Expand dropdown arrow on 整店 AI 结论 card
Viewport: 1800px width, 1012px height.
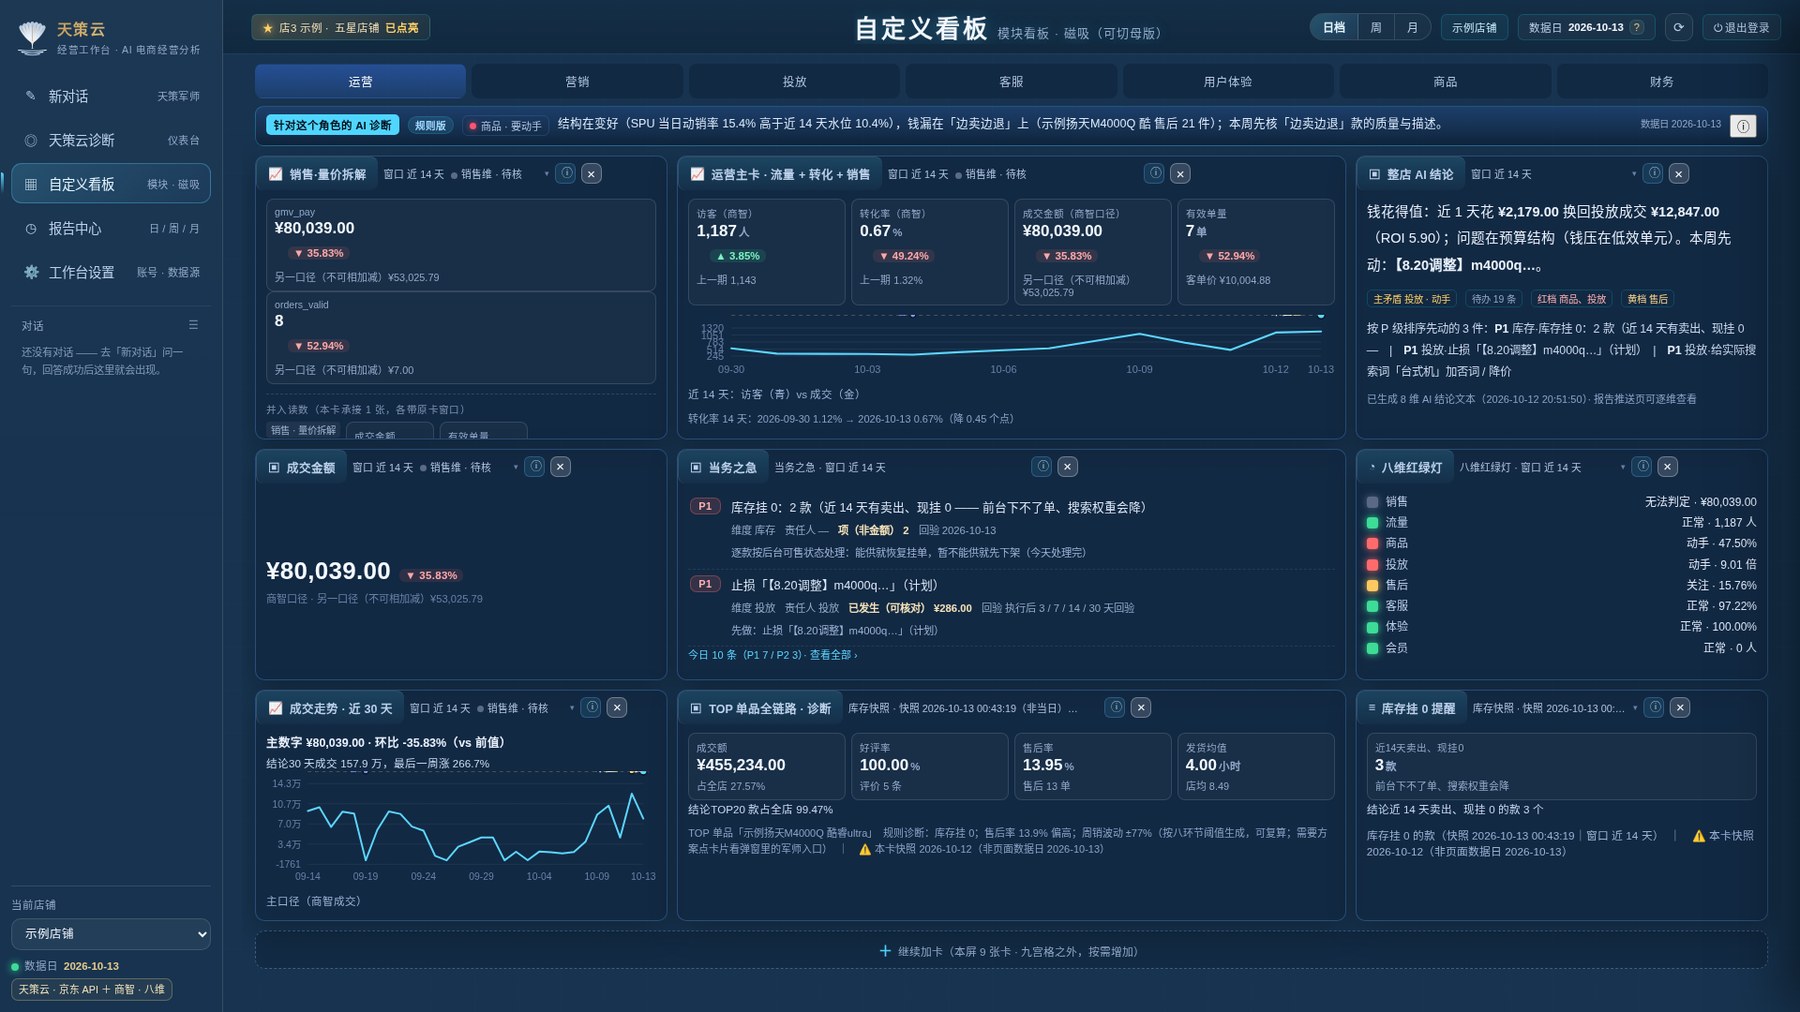tap(1634, 174)
